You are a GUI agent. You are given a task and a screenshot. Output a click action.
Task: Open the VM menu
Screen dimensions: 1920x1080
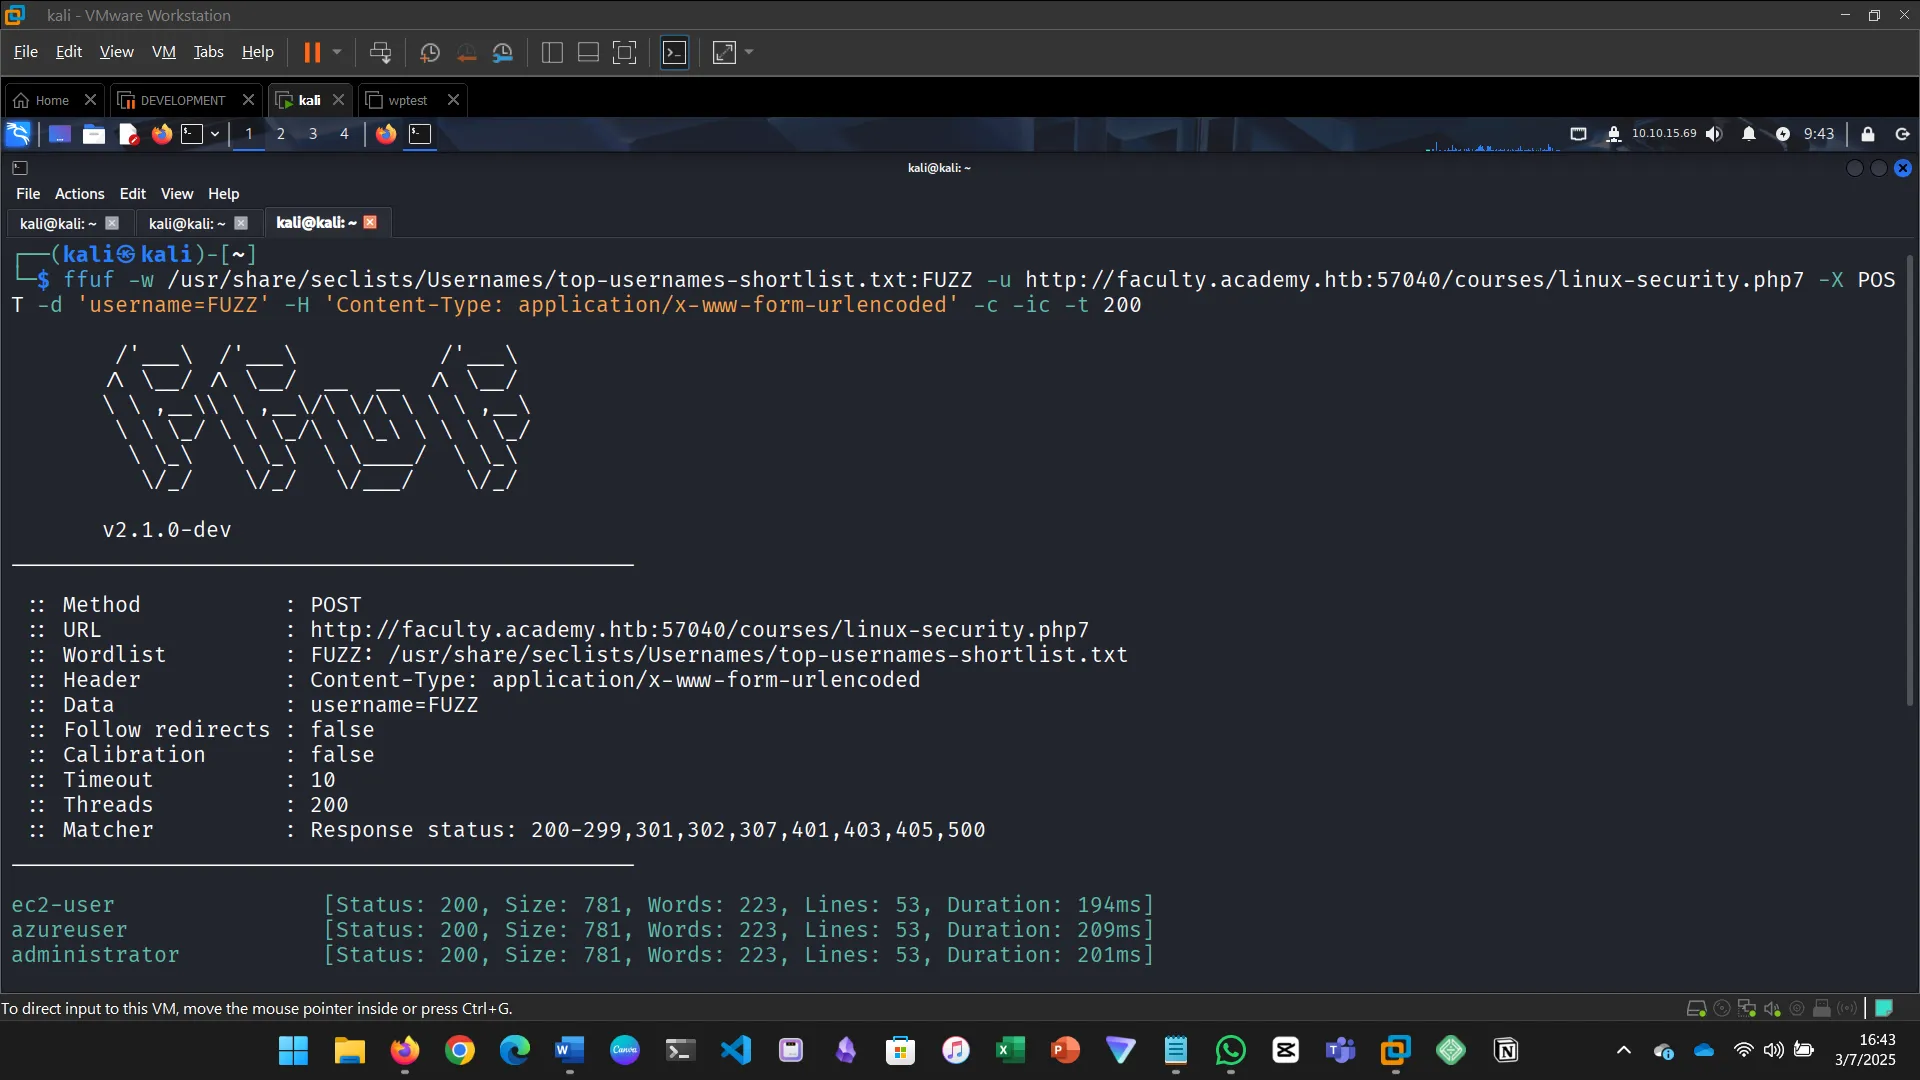[x=163, y=51]
